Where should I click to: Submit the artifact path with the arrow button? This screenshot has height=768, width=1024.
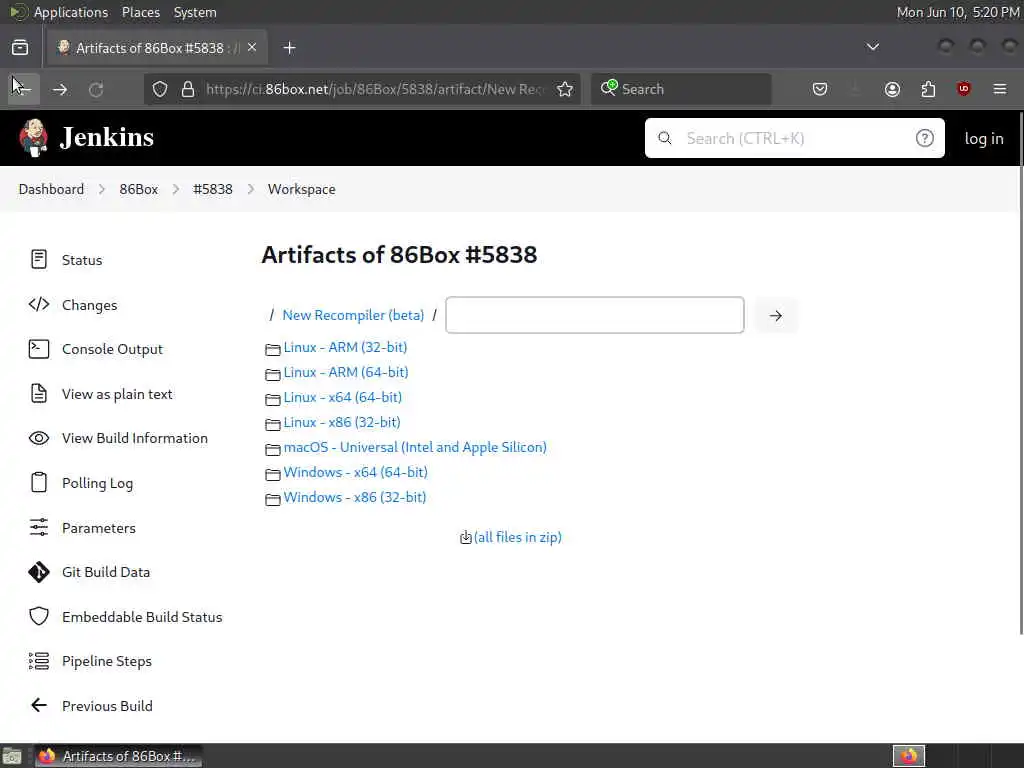(x=775, y=315)
